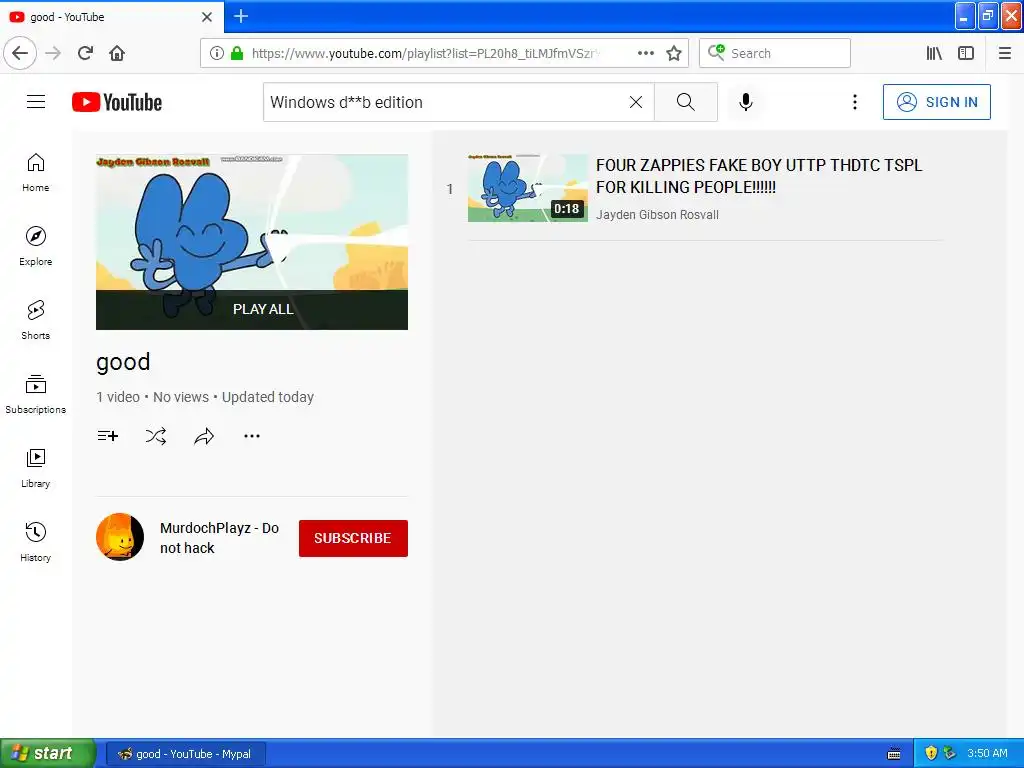The height and width of the screenshot is (768, 1024).
Task: Open the YouTube guide hamburger menu
Action: click(x=36, y=102)
